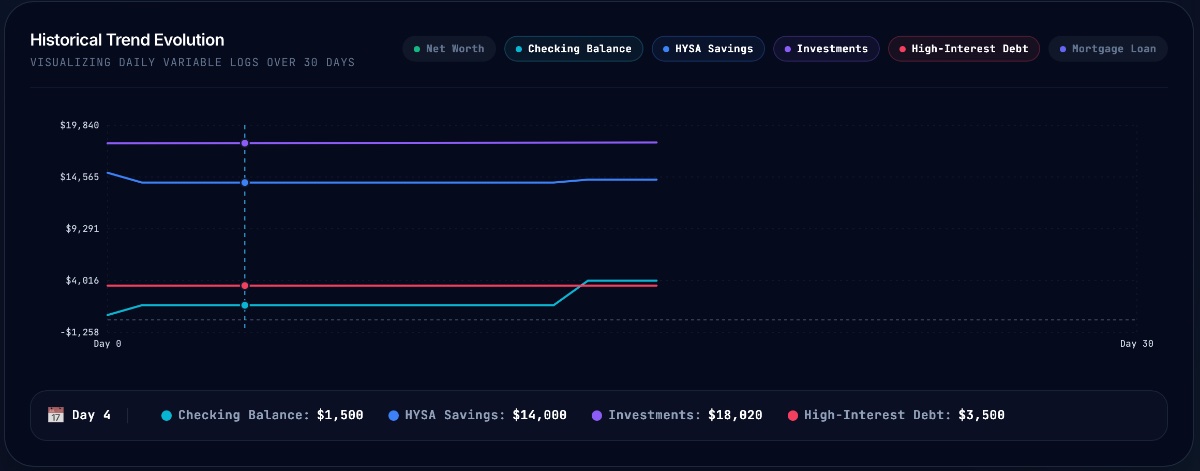Click the blue HYSA dot in tooltip

[x=394, y=415]
